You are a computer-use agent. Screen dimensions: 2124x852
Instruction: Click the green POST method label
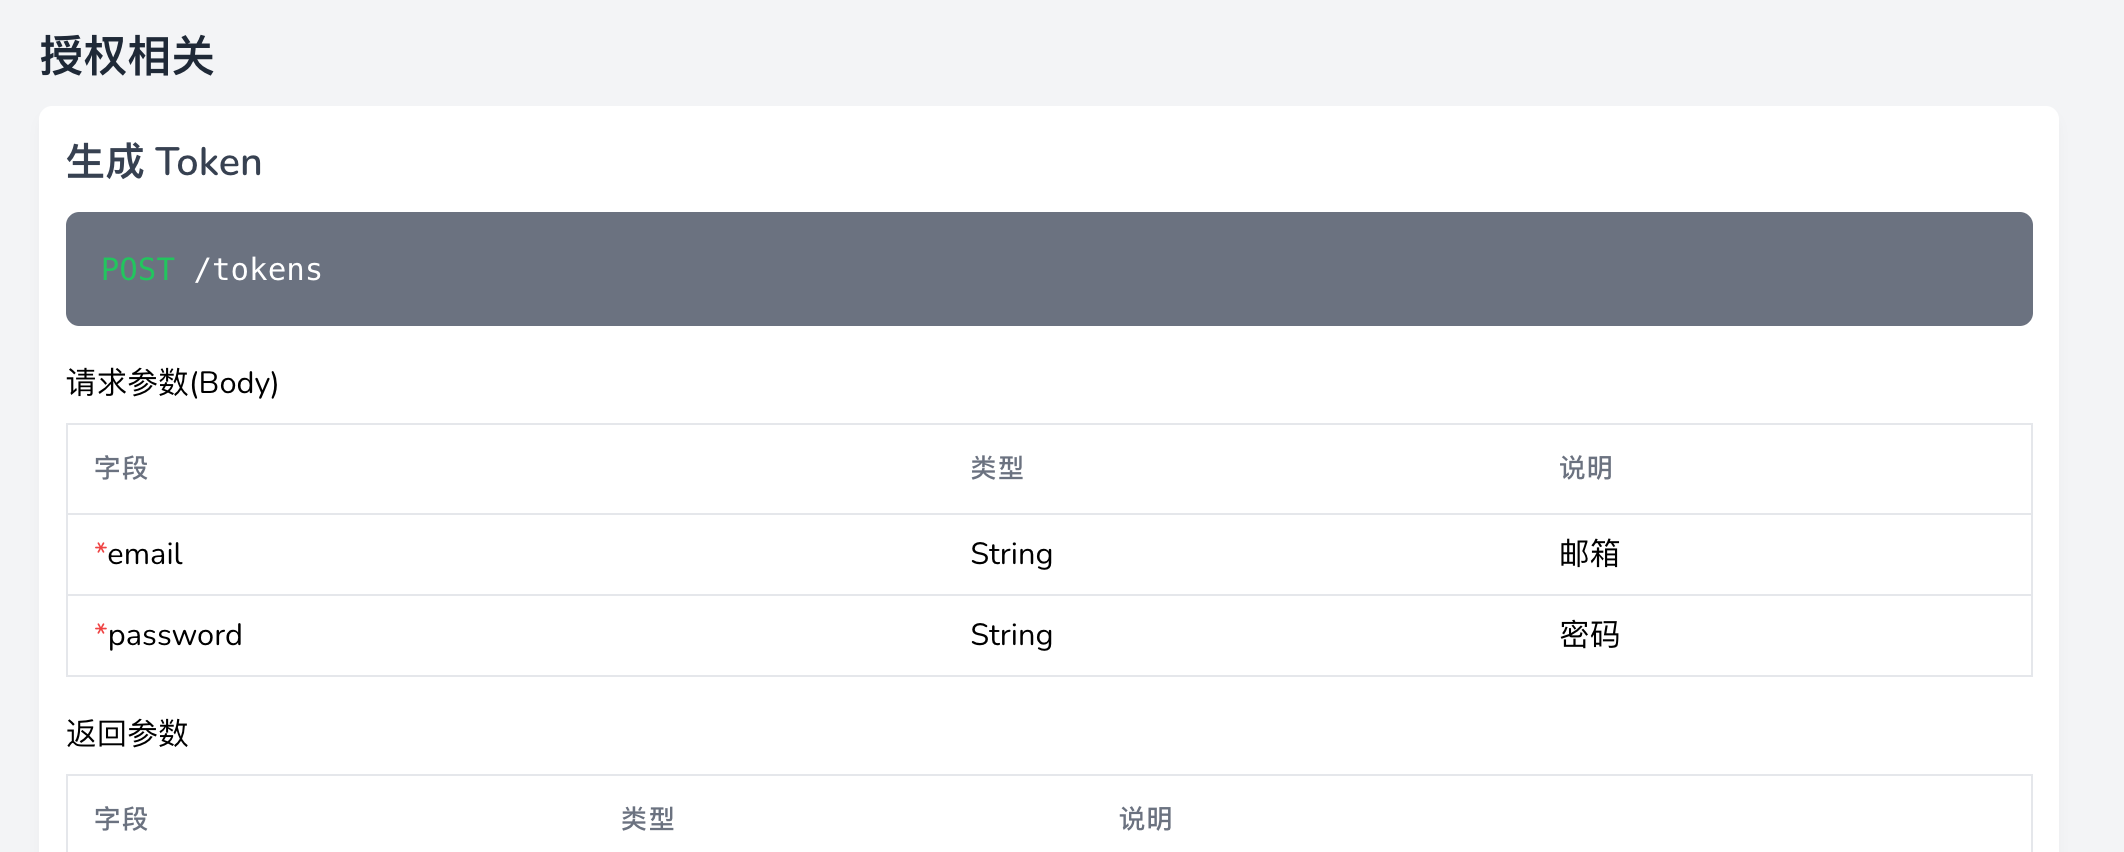(x=138, y=270)
